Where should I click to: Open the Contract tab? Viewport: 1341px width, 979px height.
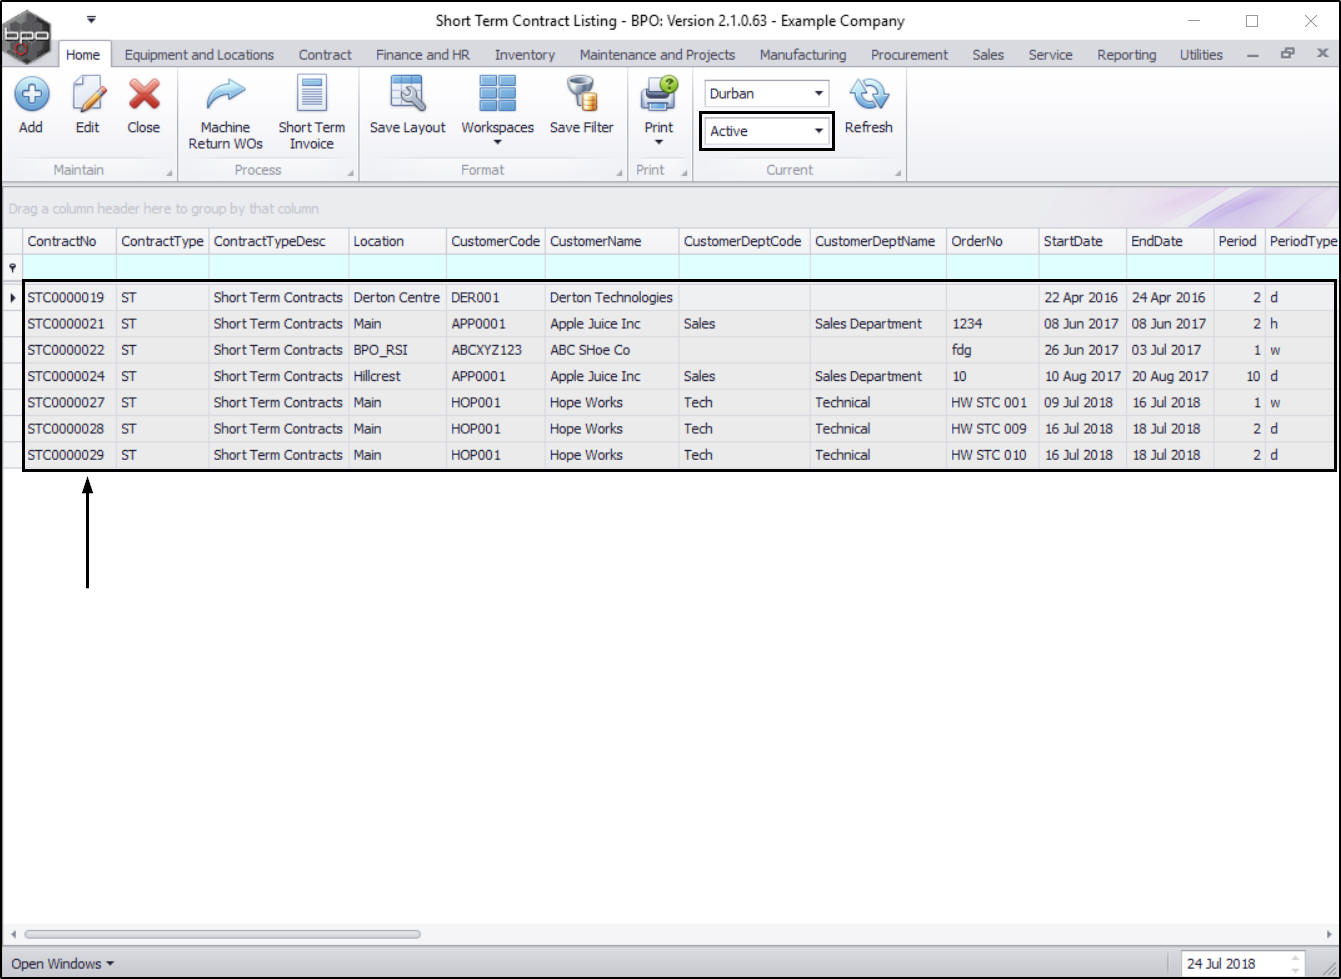(325, 55)
